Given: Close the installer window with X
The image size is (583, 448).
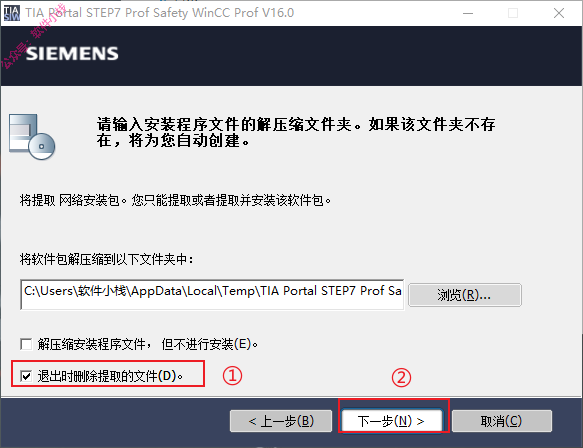Looking at the screenshot, I should [x=559, y=13].
